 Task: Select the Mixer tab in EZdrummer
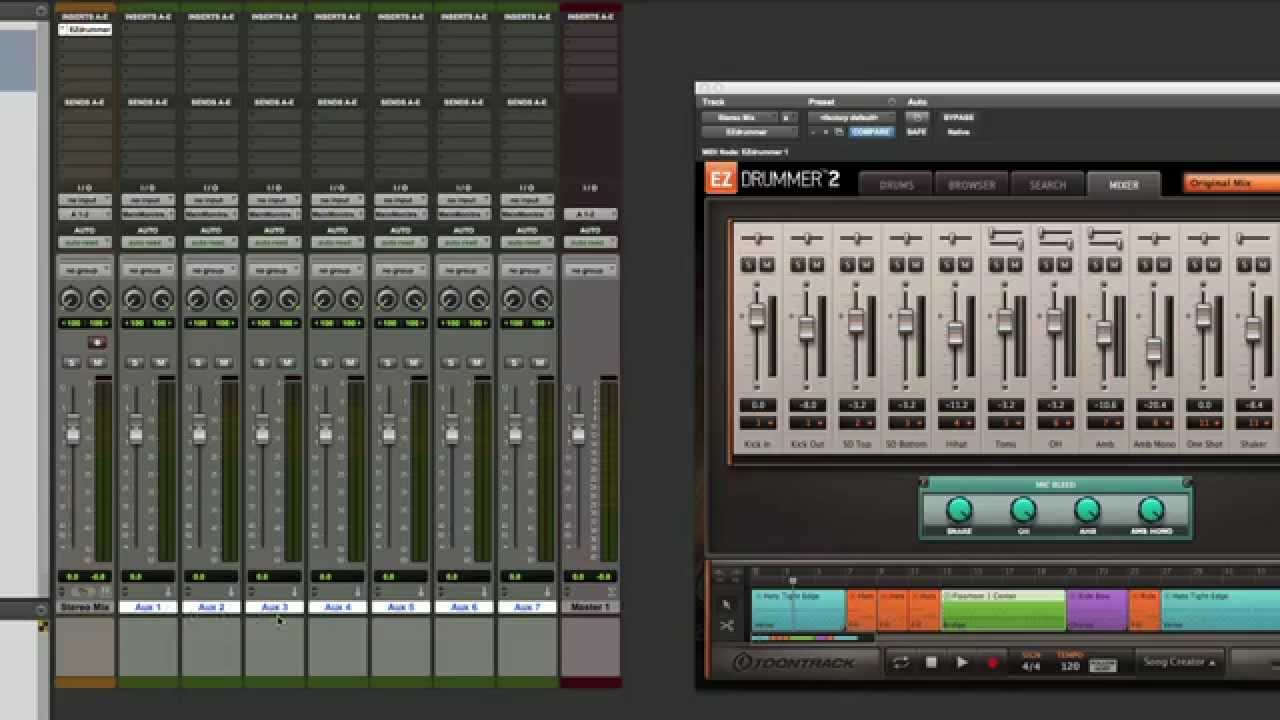click(1123, 184)
